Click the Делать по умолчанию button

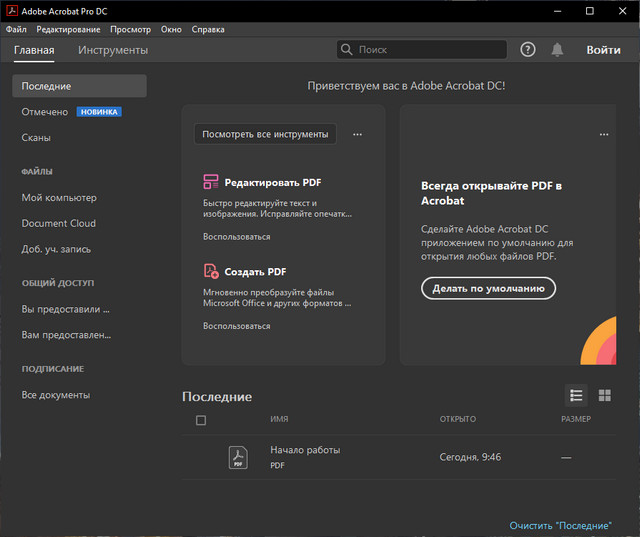(488, 288)
